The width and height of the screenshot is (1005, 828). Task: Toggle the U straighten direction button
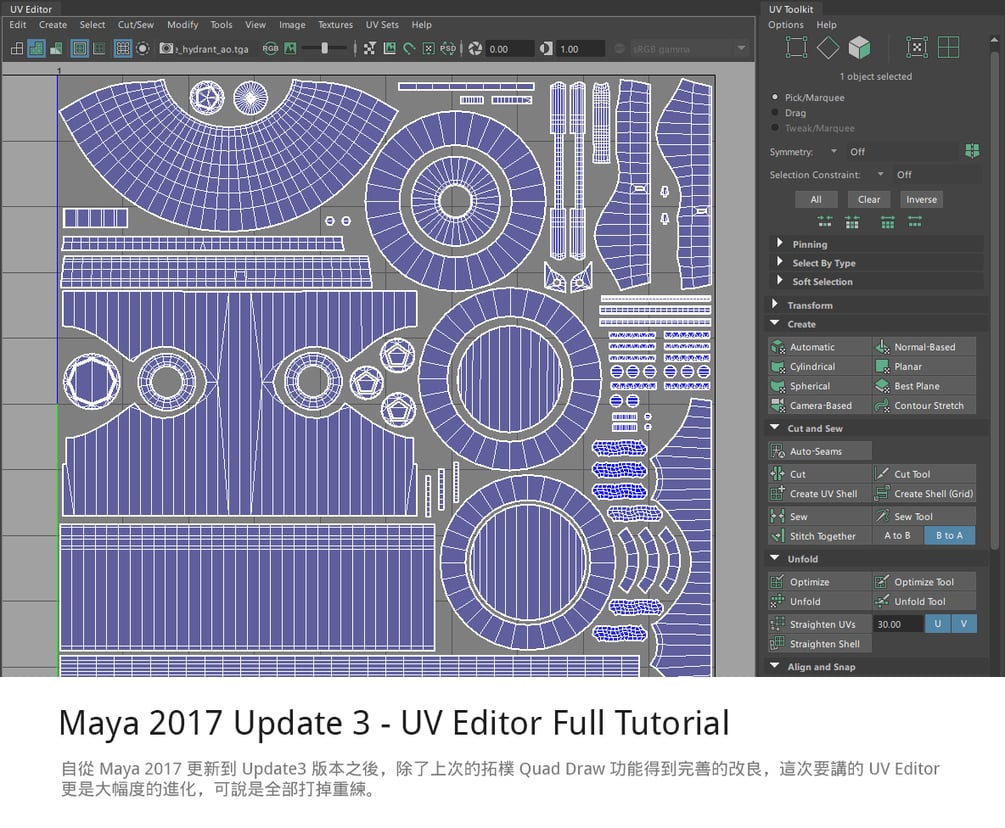(x=938, y=624)
